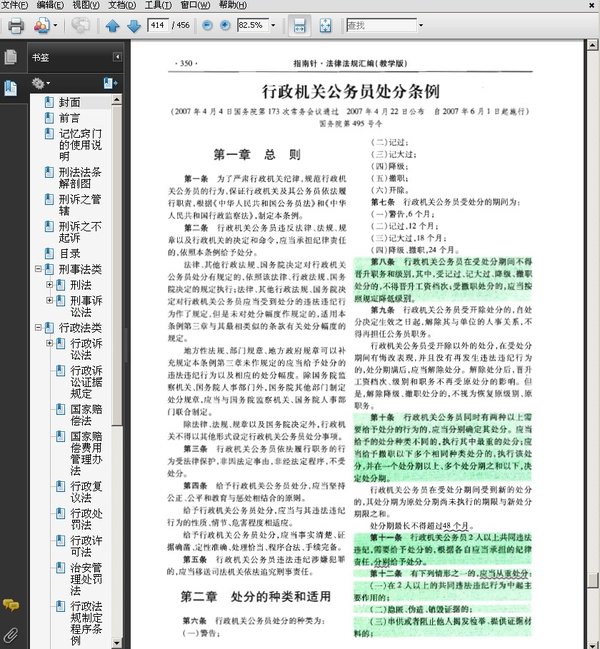The image size is (600, 649).
Task: Click the new bookmark icon
Action: [110, 83]
